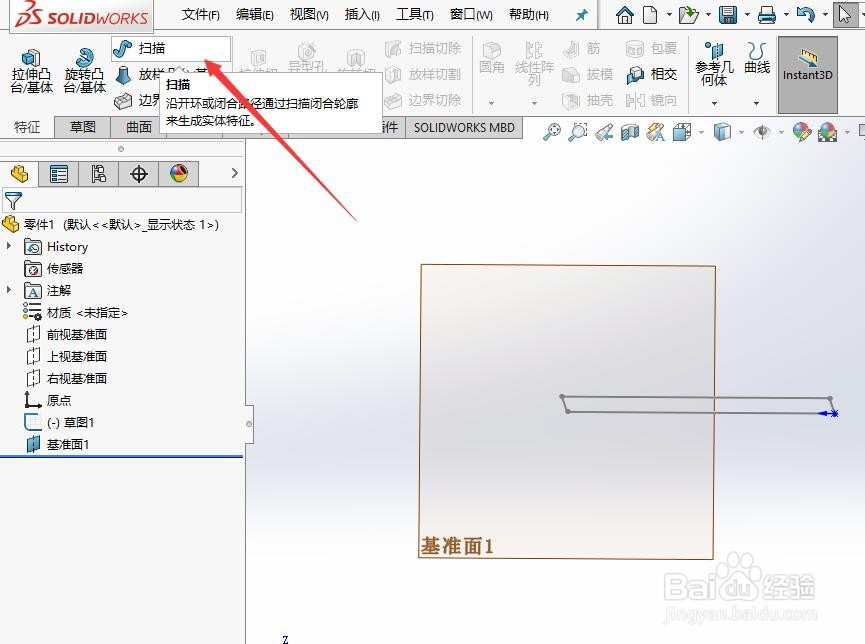Open the FeatureManager design tree tab
The height and width of the screenshot is (644, 865).
[x=19, y=174]
